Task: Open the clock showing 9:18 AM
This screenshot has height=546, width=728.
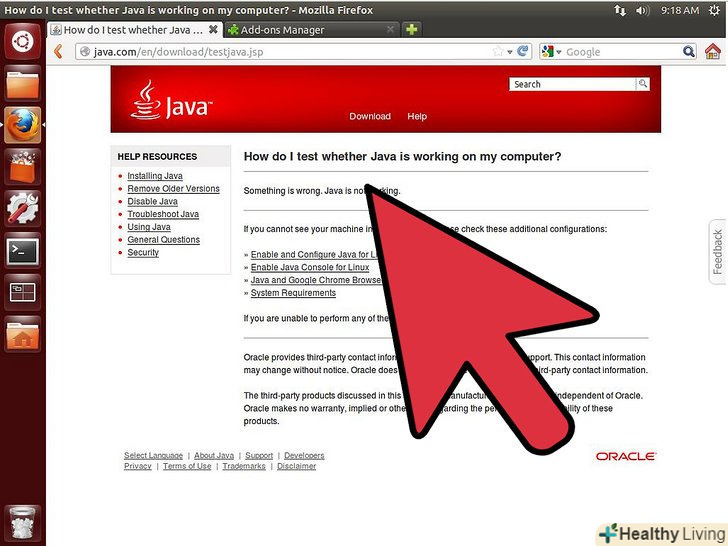Action: click(680, 10)
